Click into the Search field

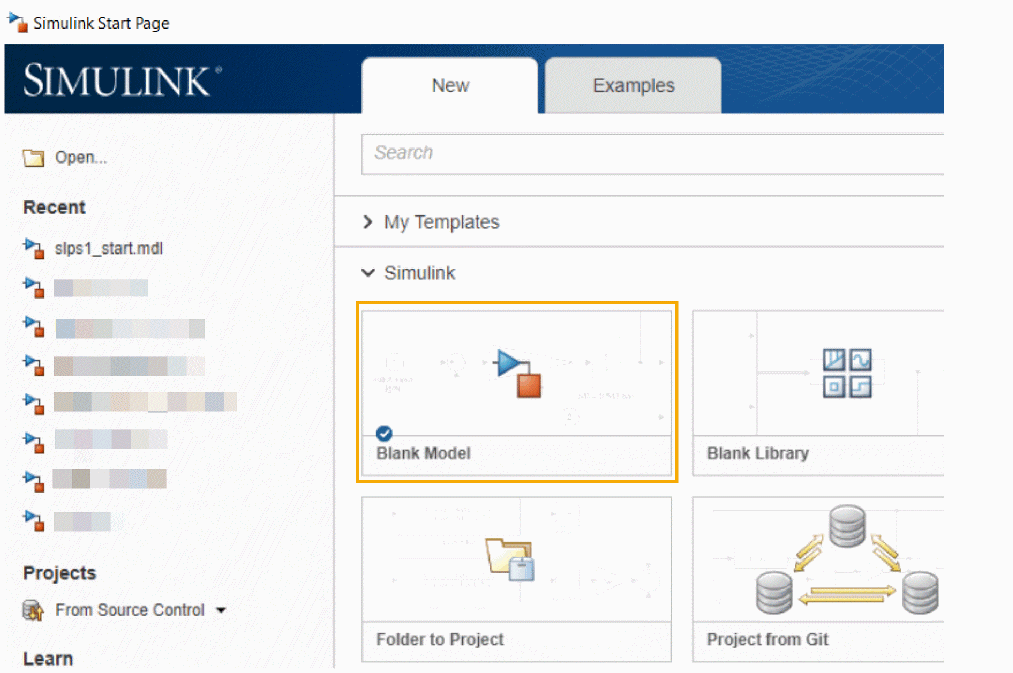coord(653,153)
